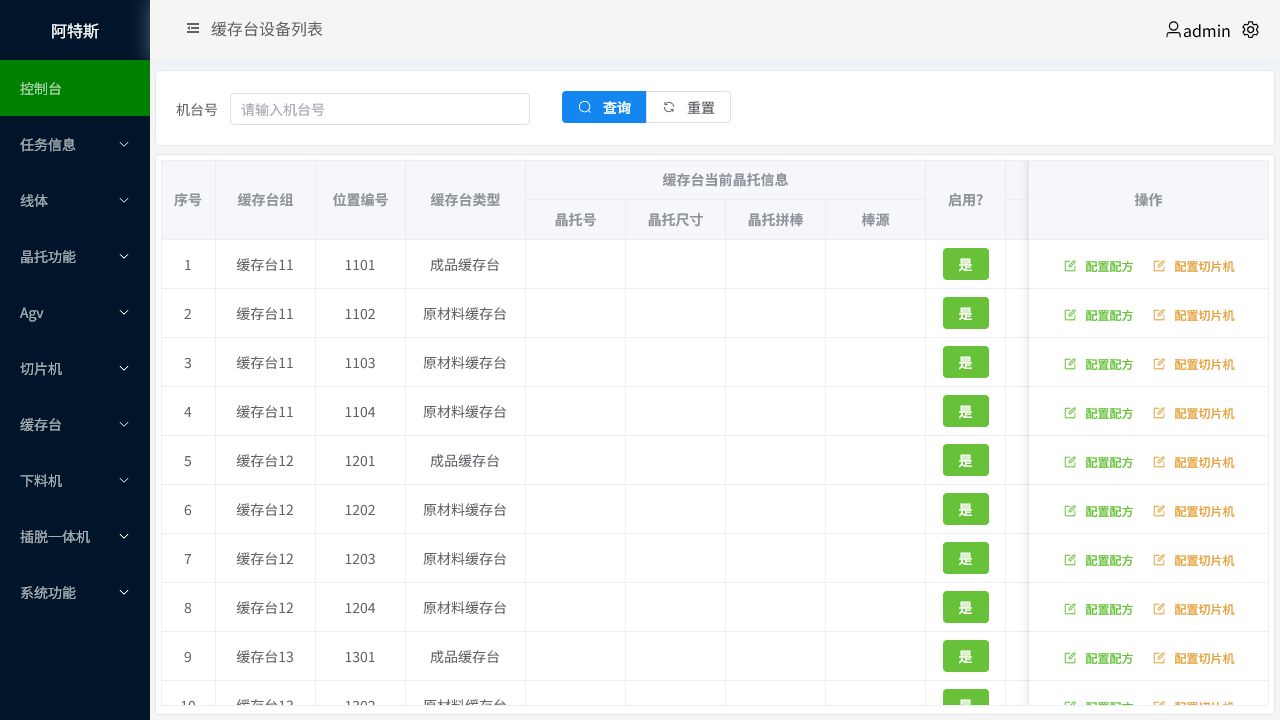Viewport: 1280px width, 720px height.
Task: Click 原材料缓存台 cell in row 1204
Action: 465,608
